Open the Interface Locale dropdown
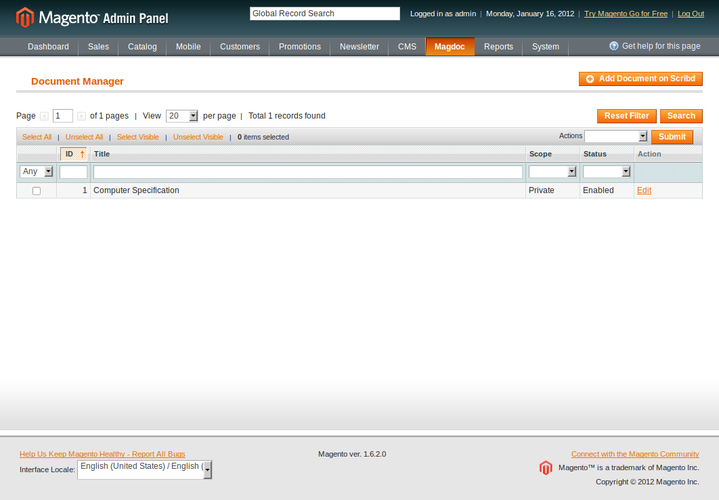Viewport: 719px width, 500px height. tap(144, 470)
